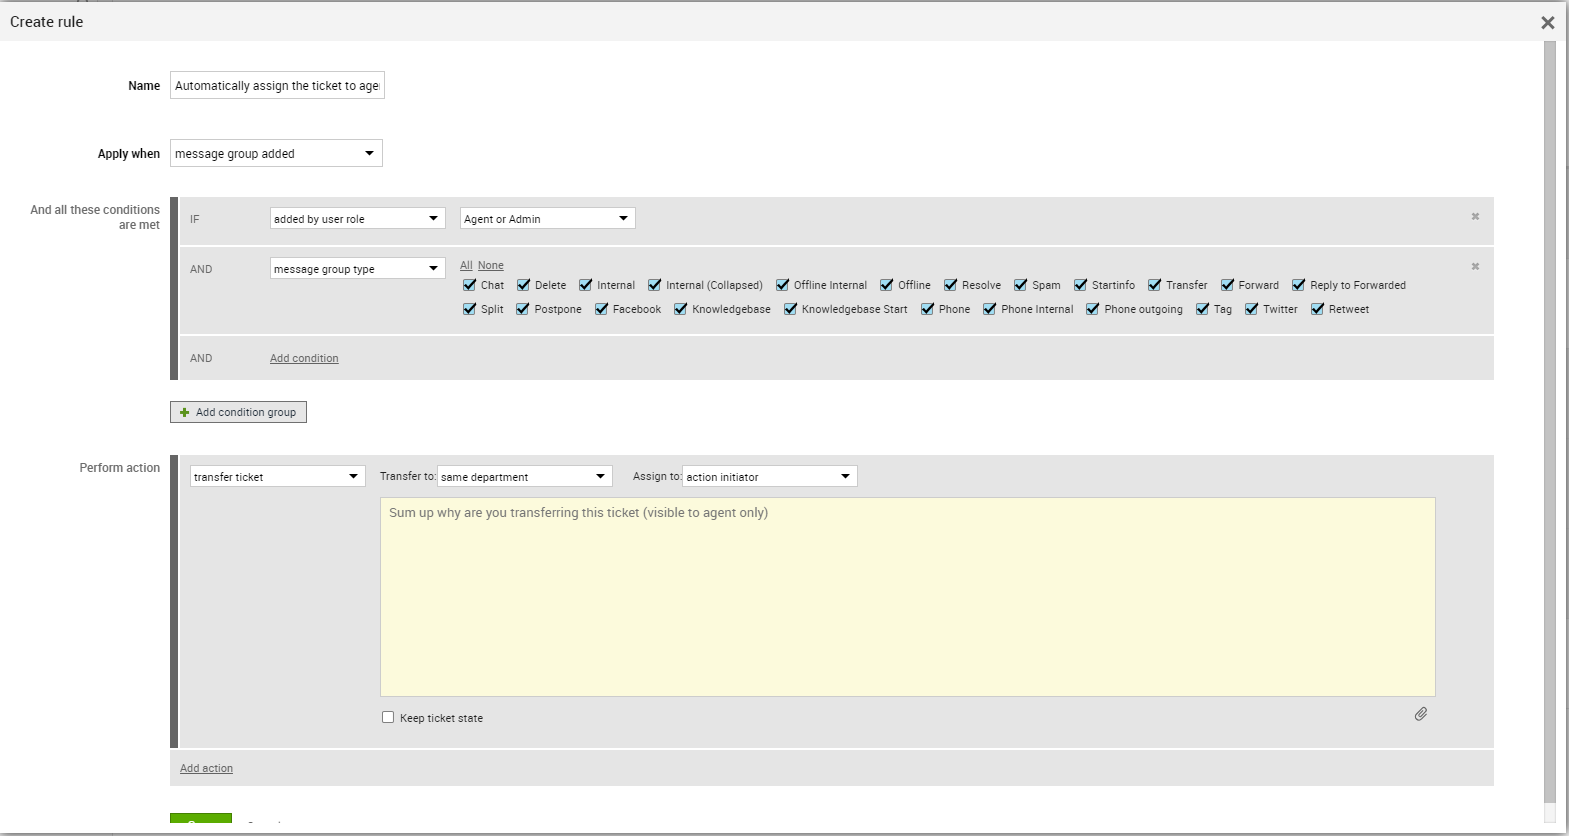The width and height of the screenshot is (1569, 836).
Task: Toggle the Spam checkbox
Action: [1021, 285]
